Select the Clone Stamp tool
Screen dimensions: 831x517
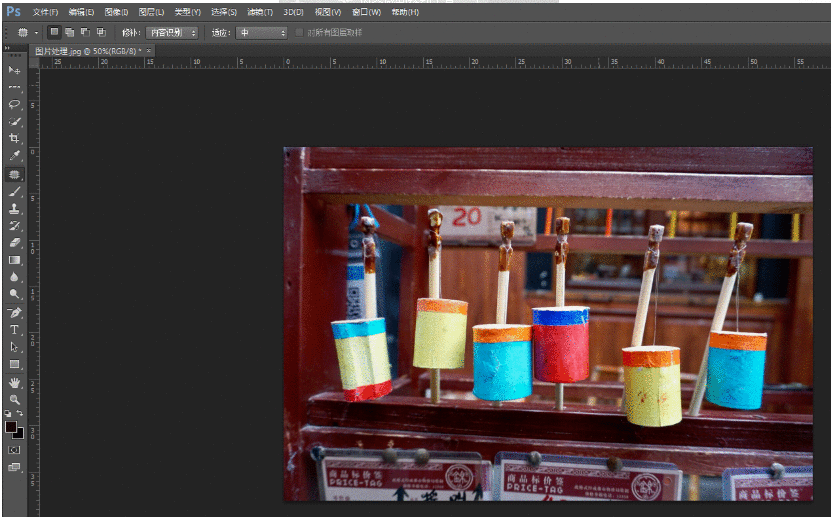(x=14, y=208)
